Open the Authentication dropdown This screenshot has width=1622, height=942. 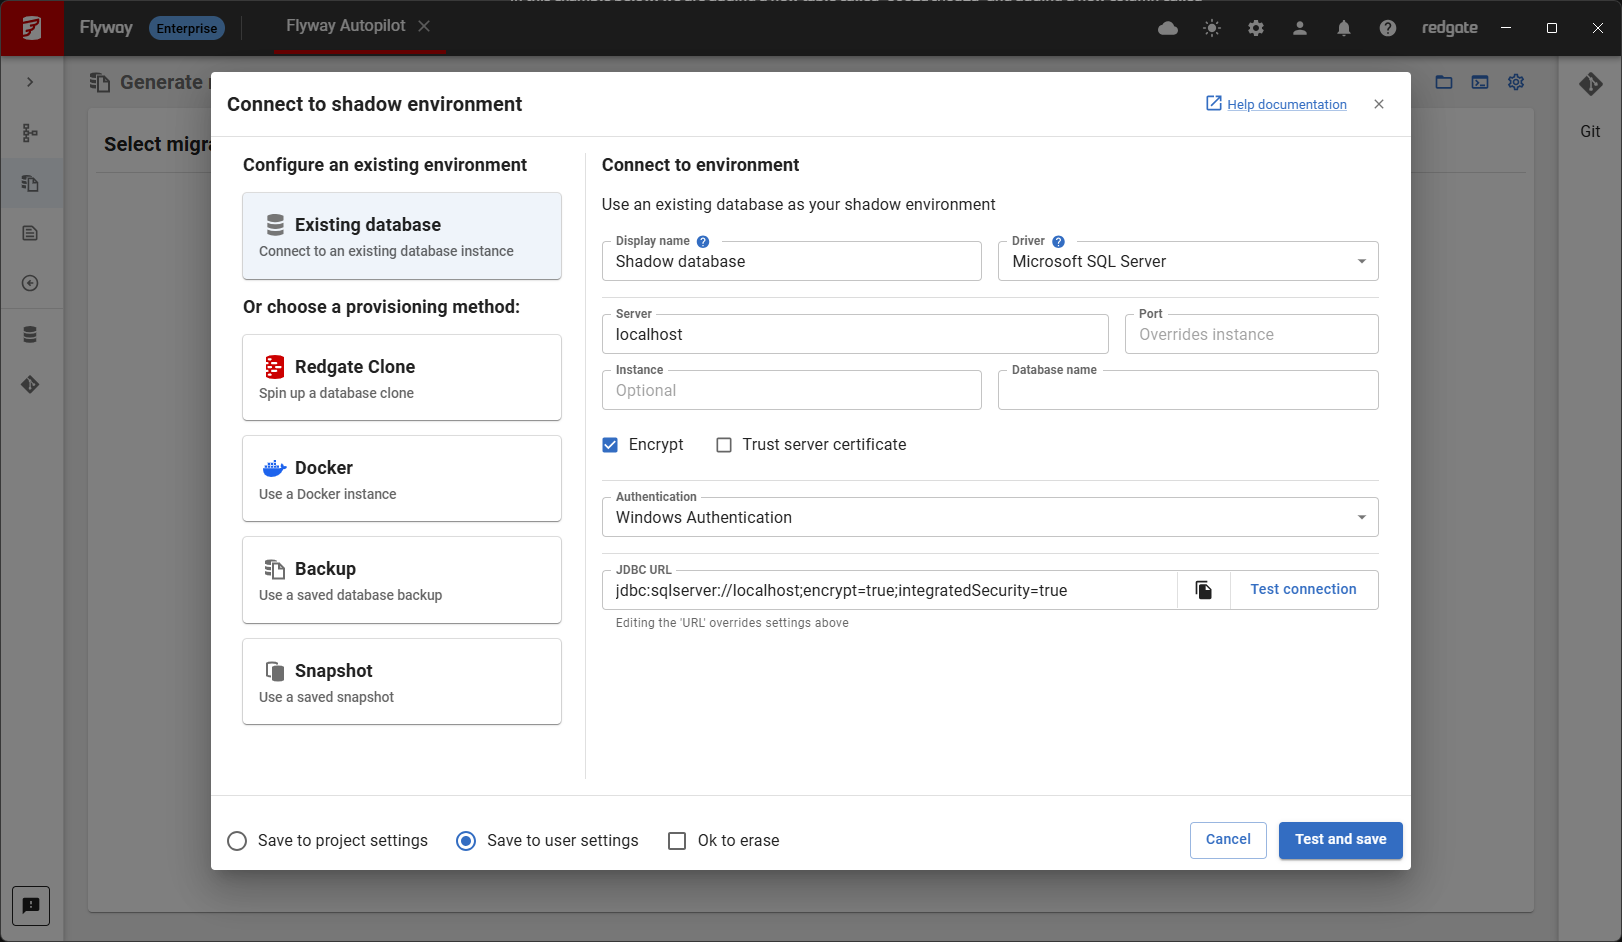pyautogui.click(x=990, y=517)
